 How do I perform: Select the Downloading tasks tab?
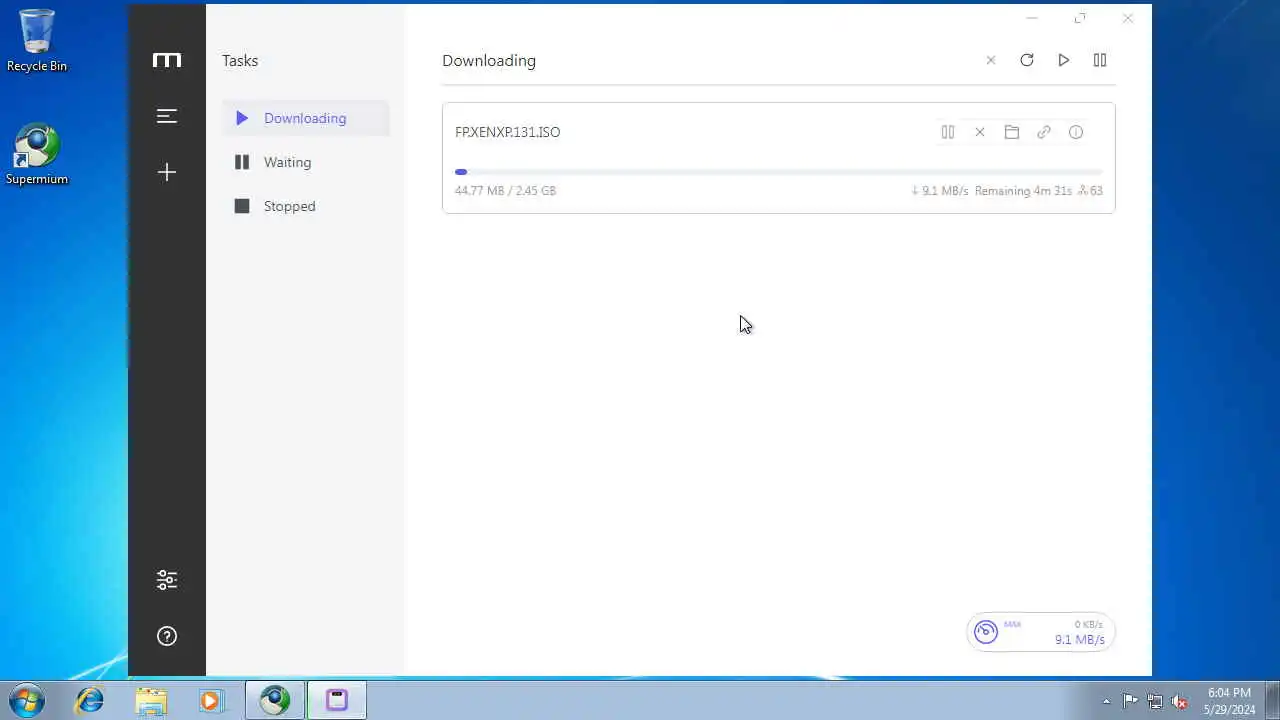pos(306,118)
